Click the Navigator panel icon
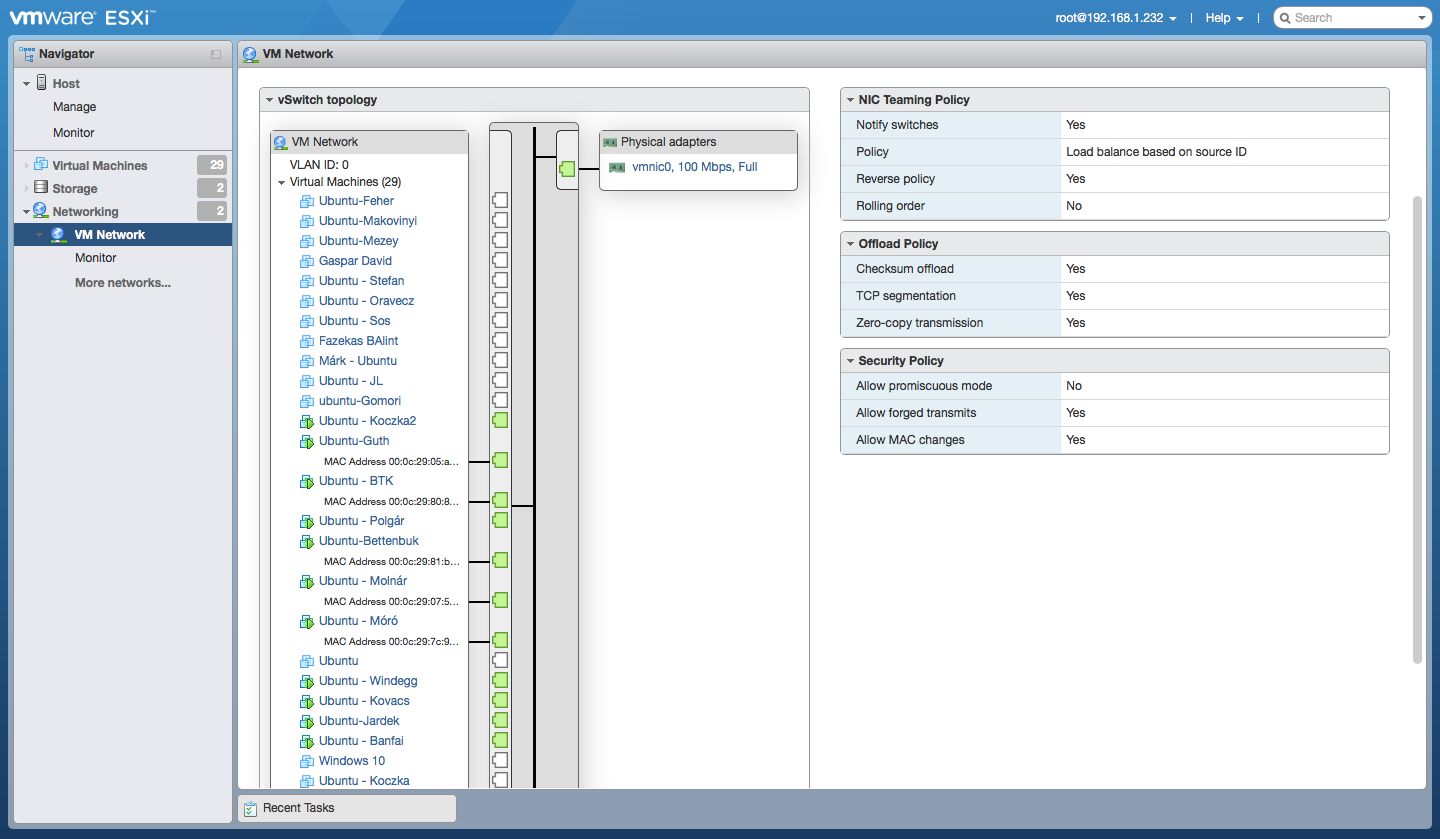Screen dimensions: 1440x839 (x=27, y=54)
